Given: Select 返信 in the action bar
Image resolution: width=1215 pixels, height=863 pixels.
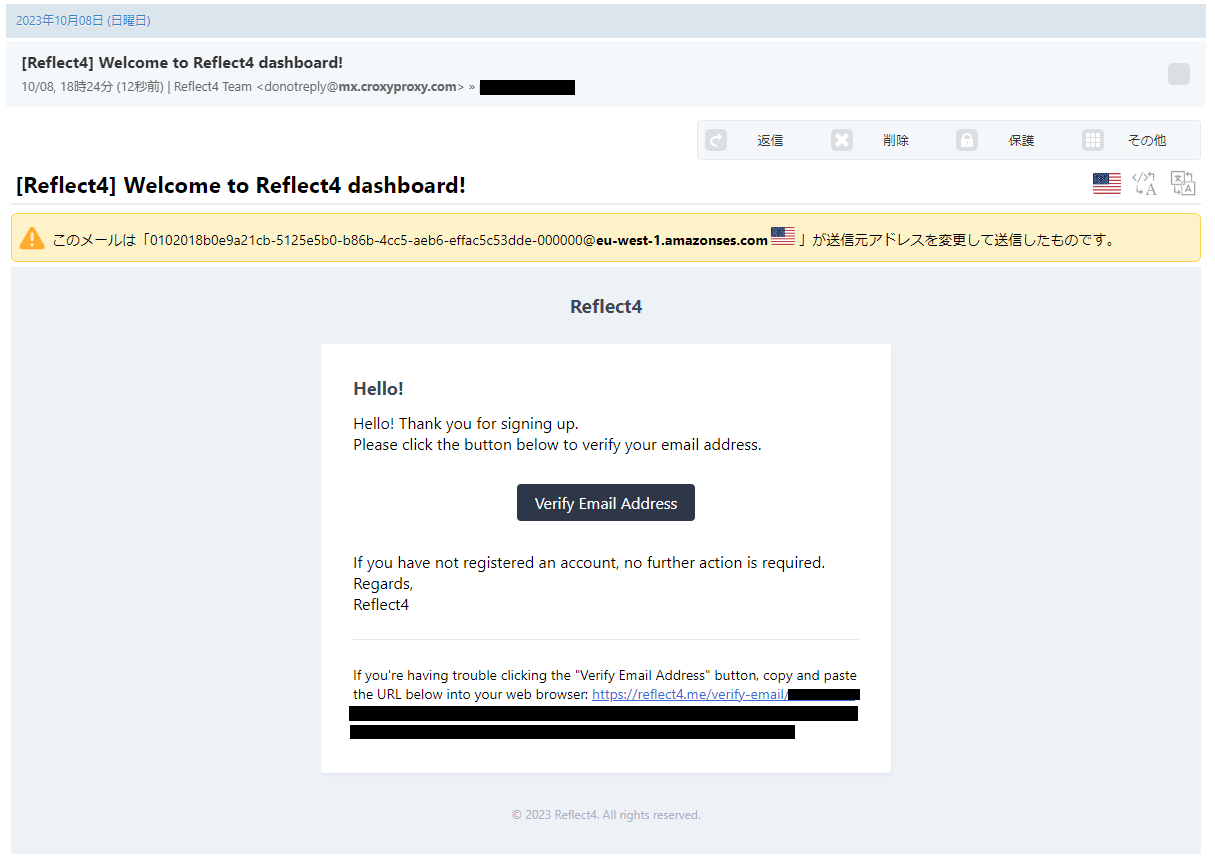Looking at the screenshot, I should 770,141.
